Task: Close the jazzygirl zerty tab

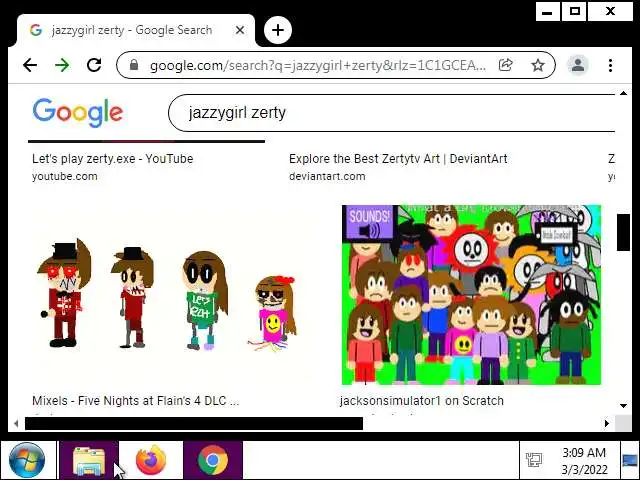Action: 240,30
